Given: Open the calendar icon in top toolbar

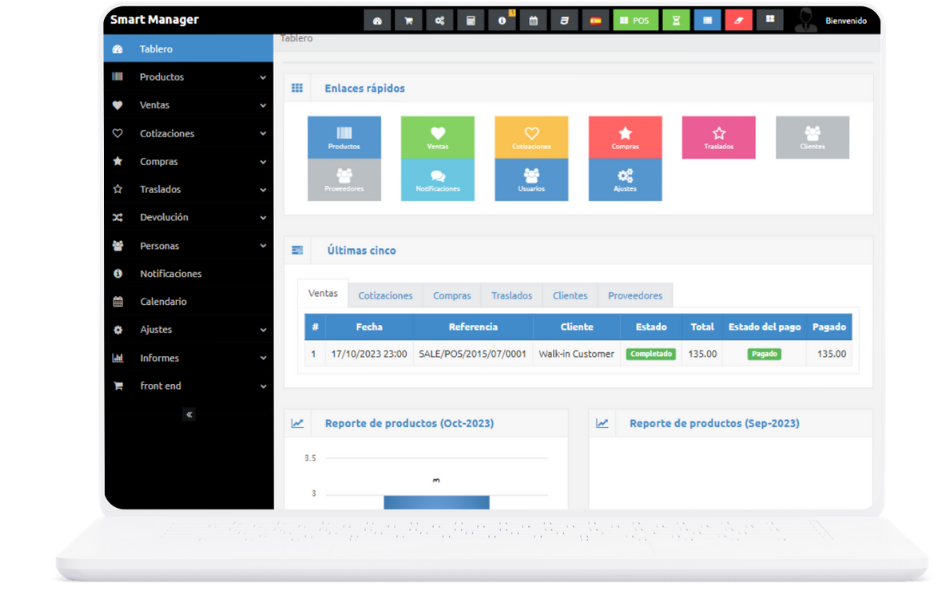Looking at the screenshot, I should tap(533, 20).
